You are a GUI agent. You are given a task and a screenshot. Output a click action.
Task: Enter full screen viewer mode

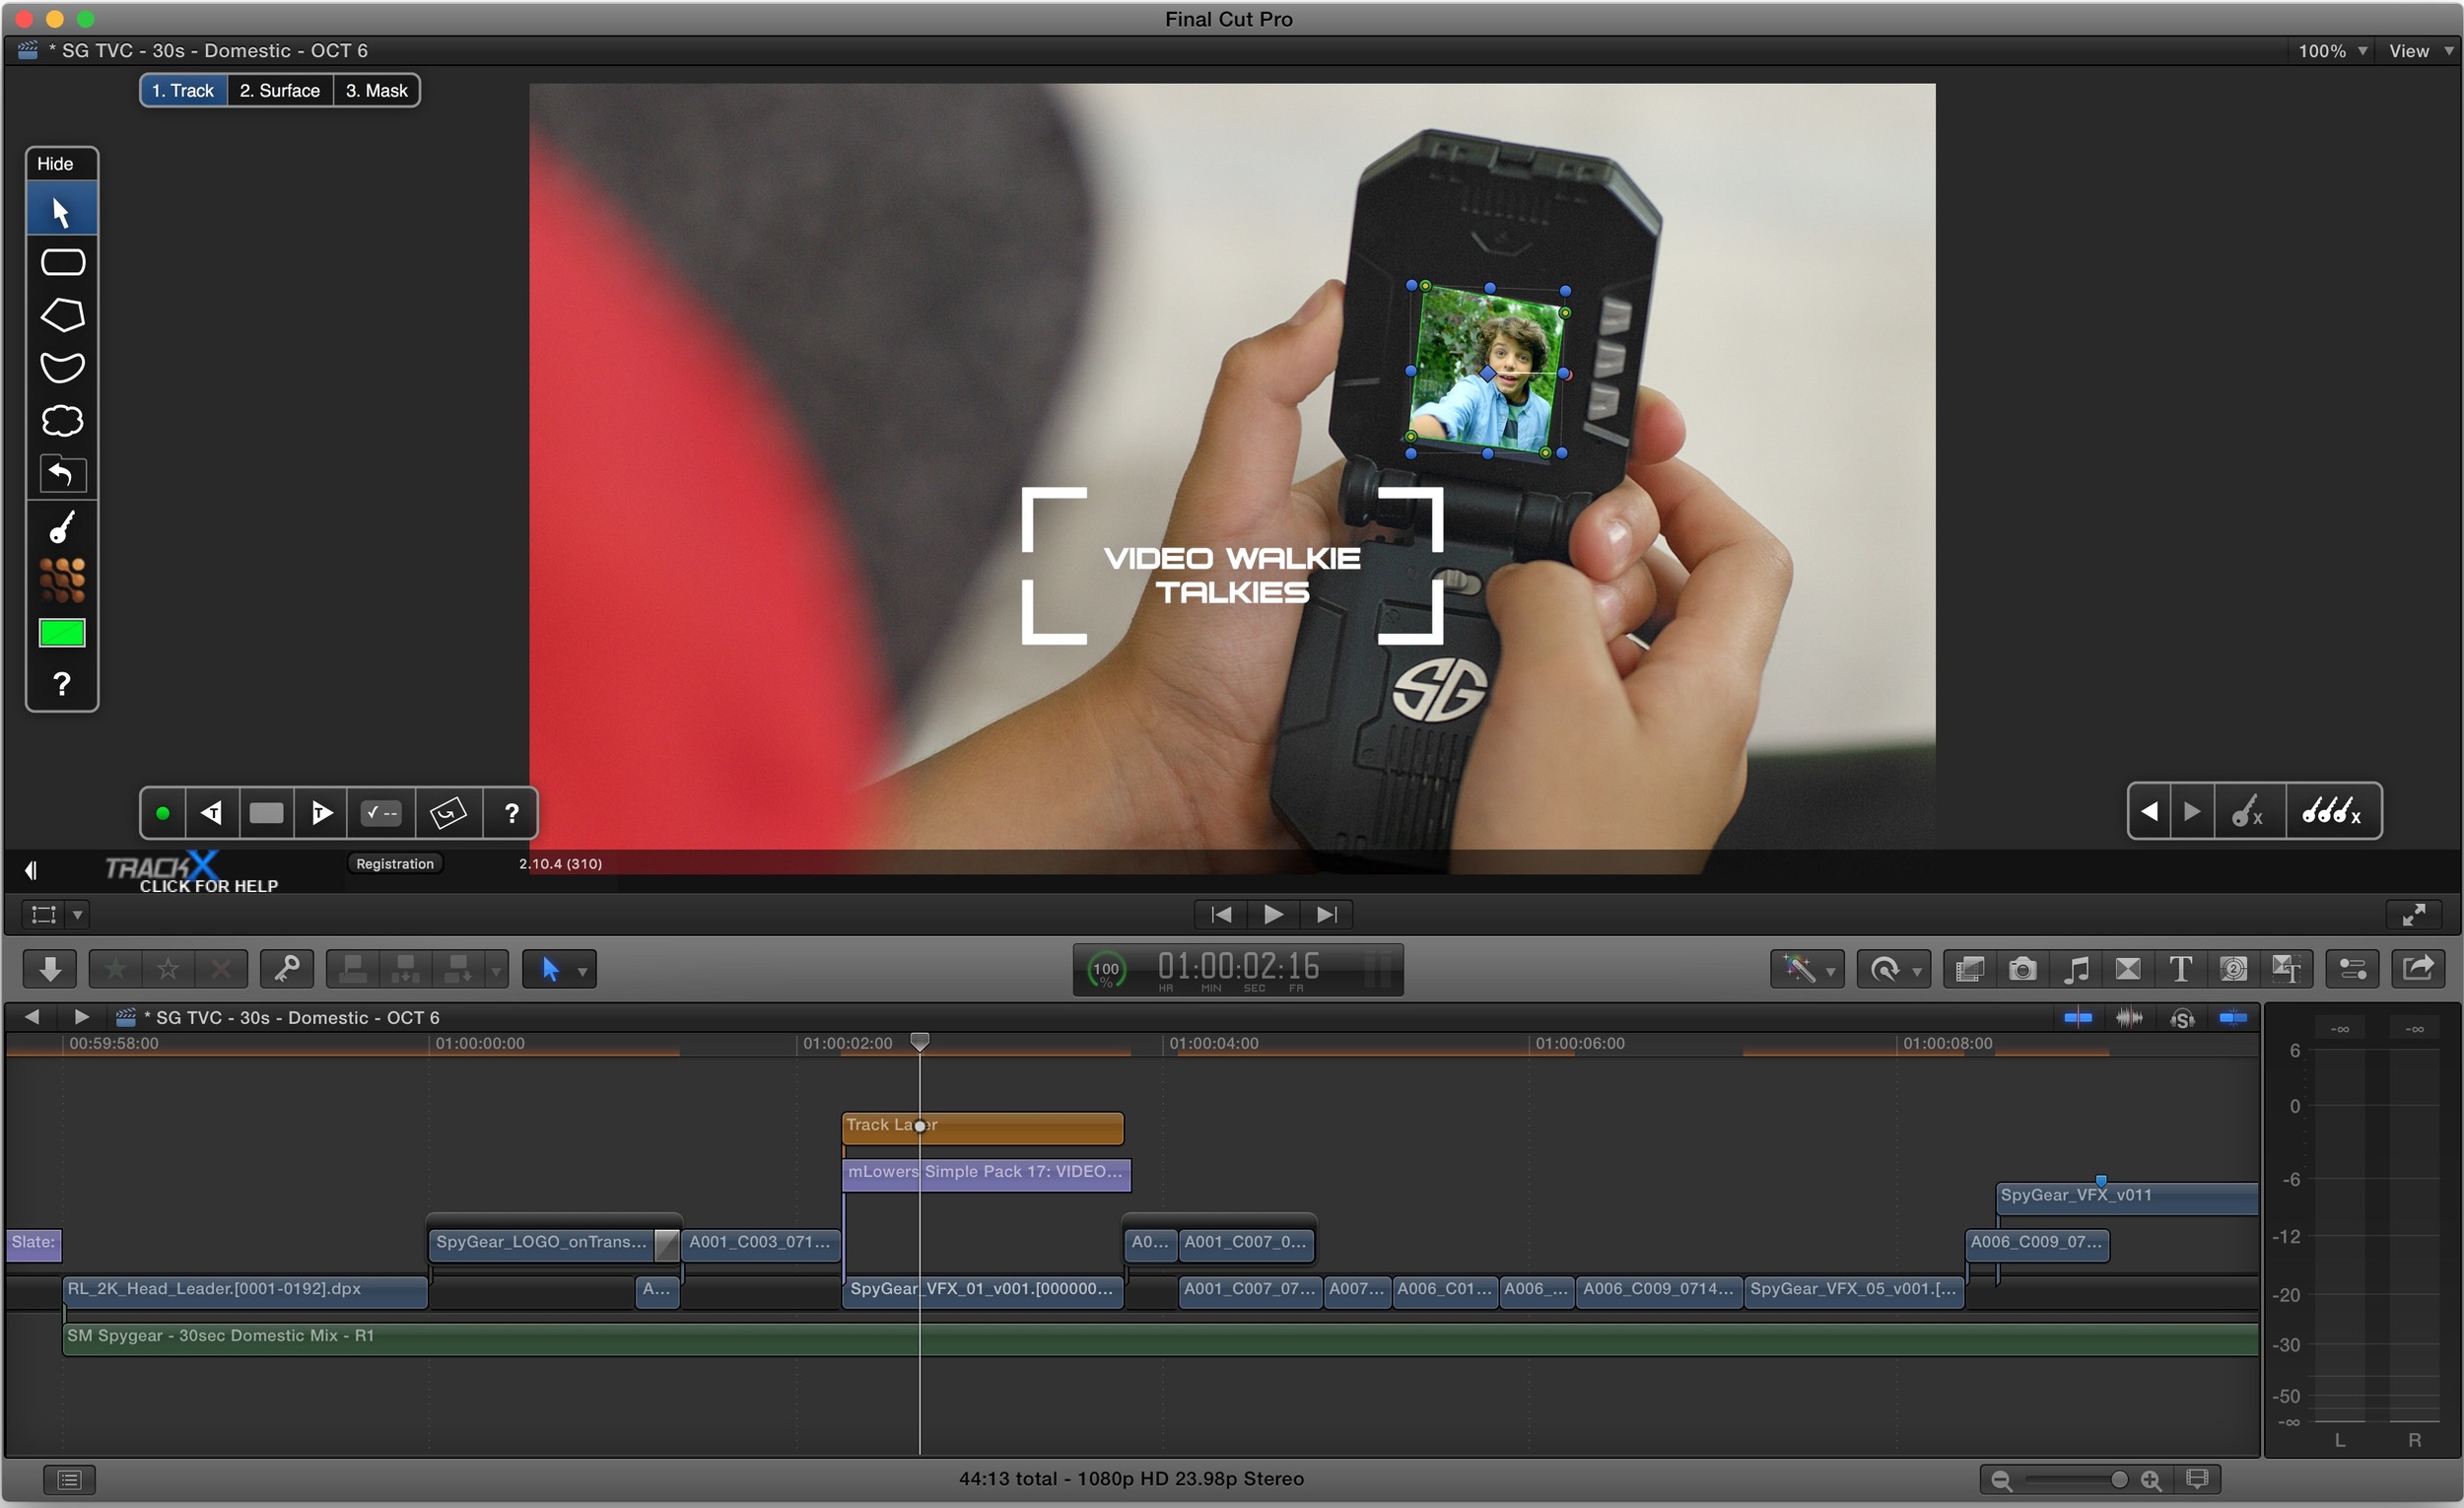point(2414,914)
